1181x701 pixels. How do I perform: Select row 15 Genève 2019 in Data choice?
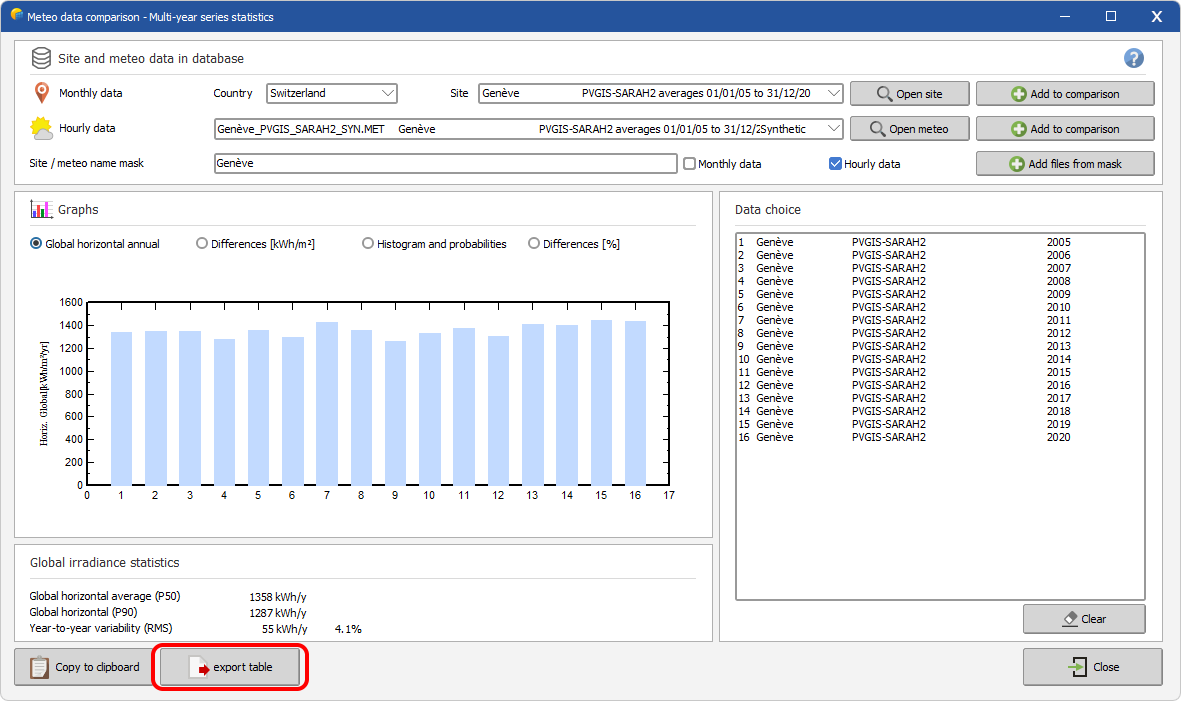pyautogui.click(x=940, y=424)
